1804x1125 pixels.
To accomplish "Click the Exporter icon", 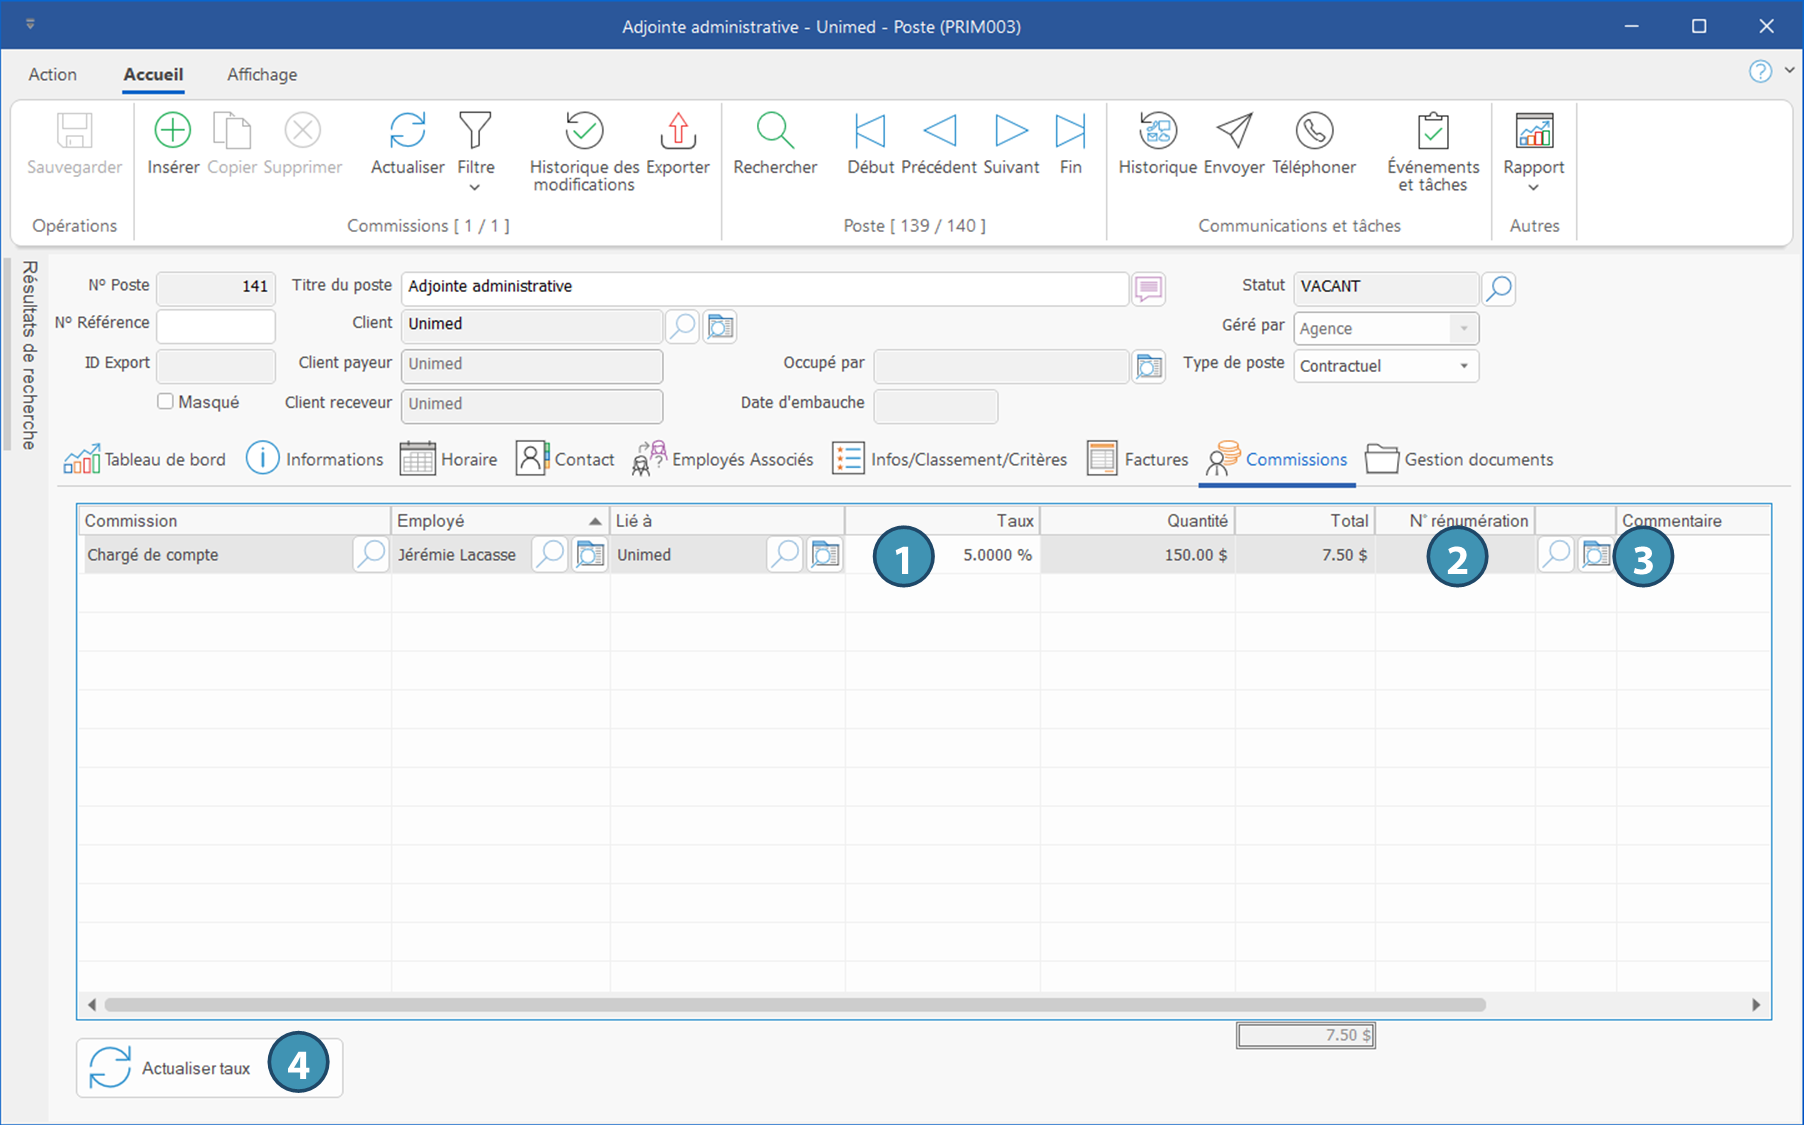I will point(678,131).
